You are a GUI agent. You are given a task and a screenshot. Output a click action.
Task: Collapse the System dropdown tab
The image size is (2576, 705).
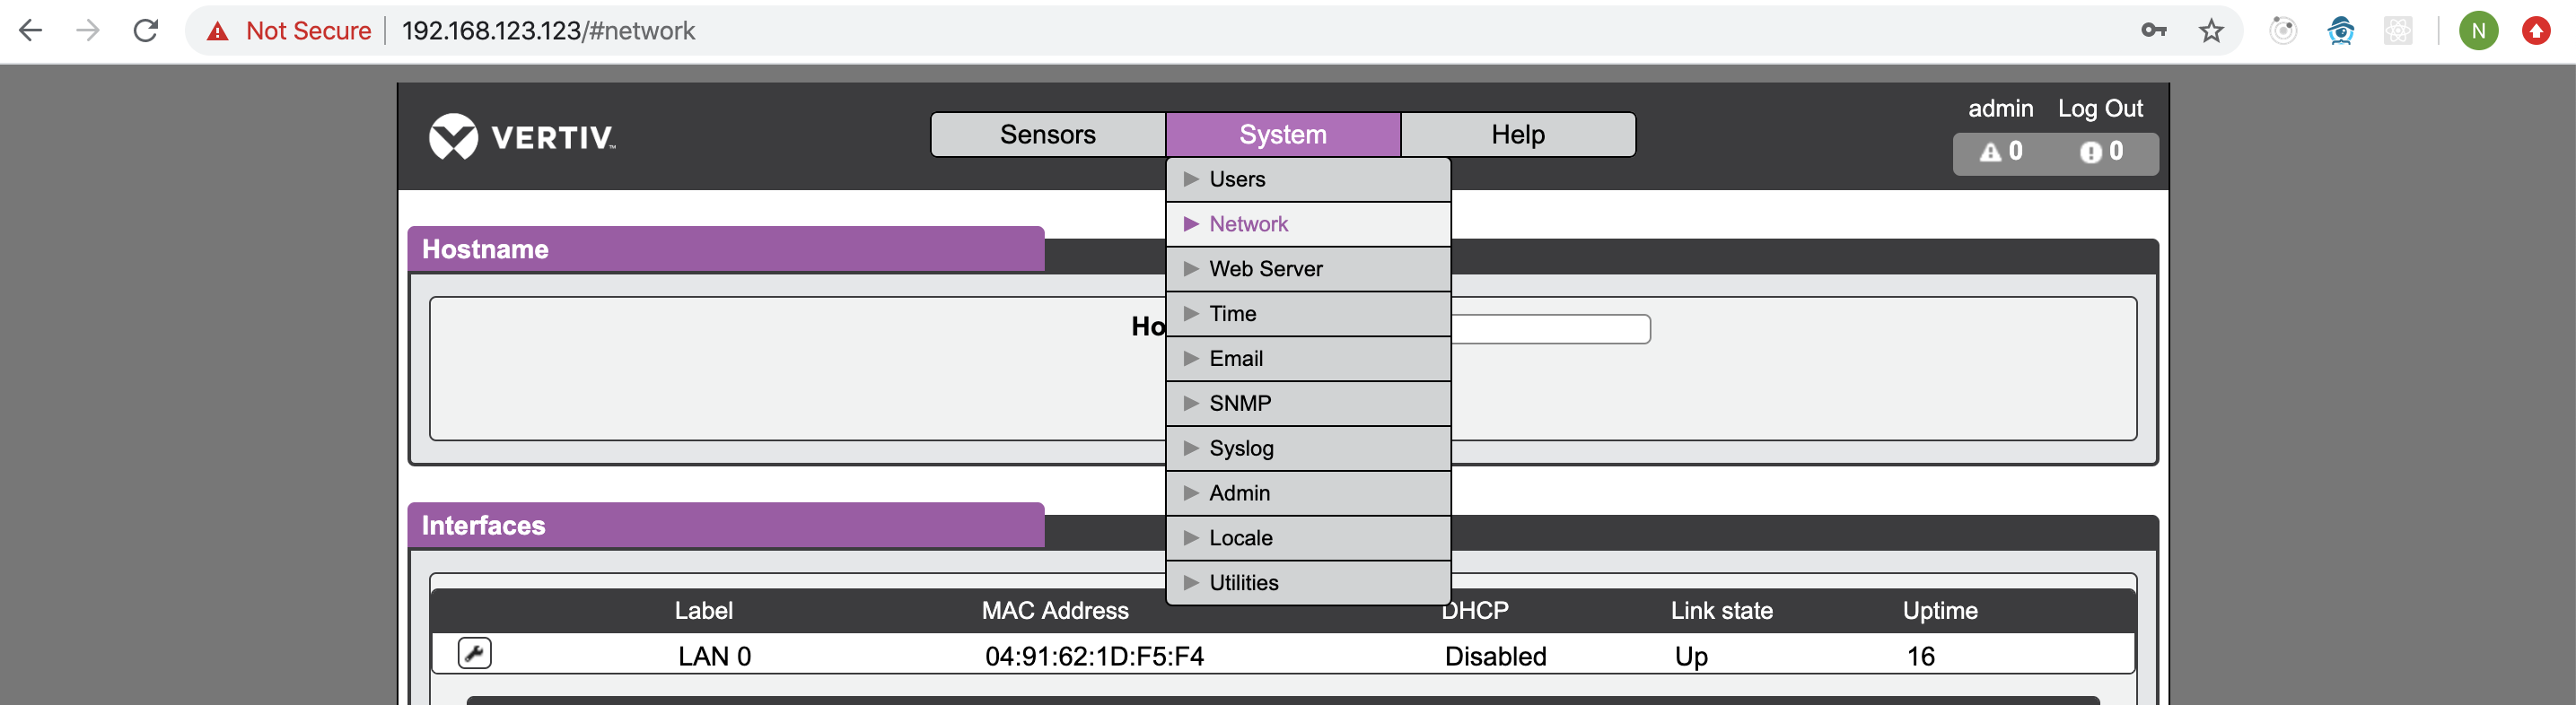coord(1282,135)
